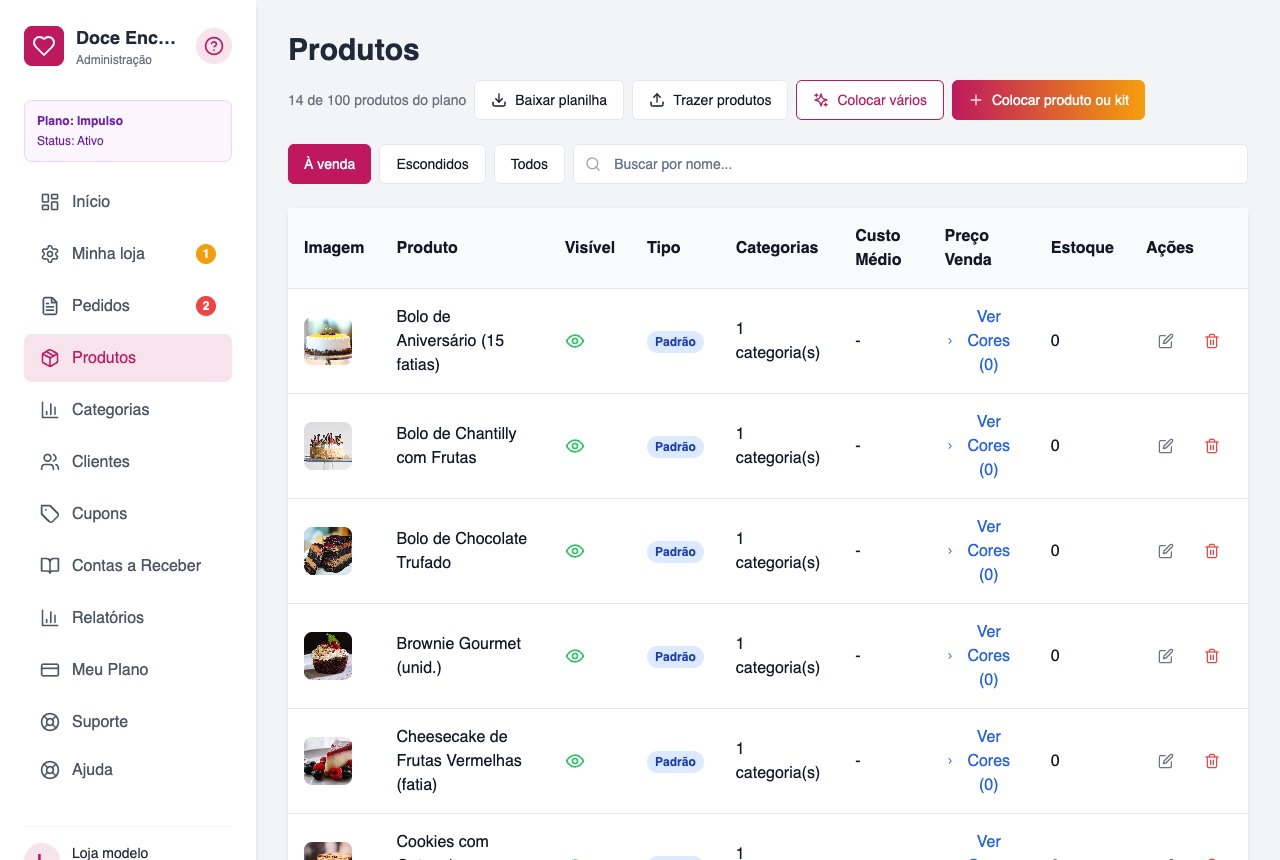
Task: Select the À venda filter tab
Action: (x=329, y=164)
